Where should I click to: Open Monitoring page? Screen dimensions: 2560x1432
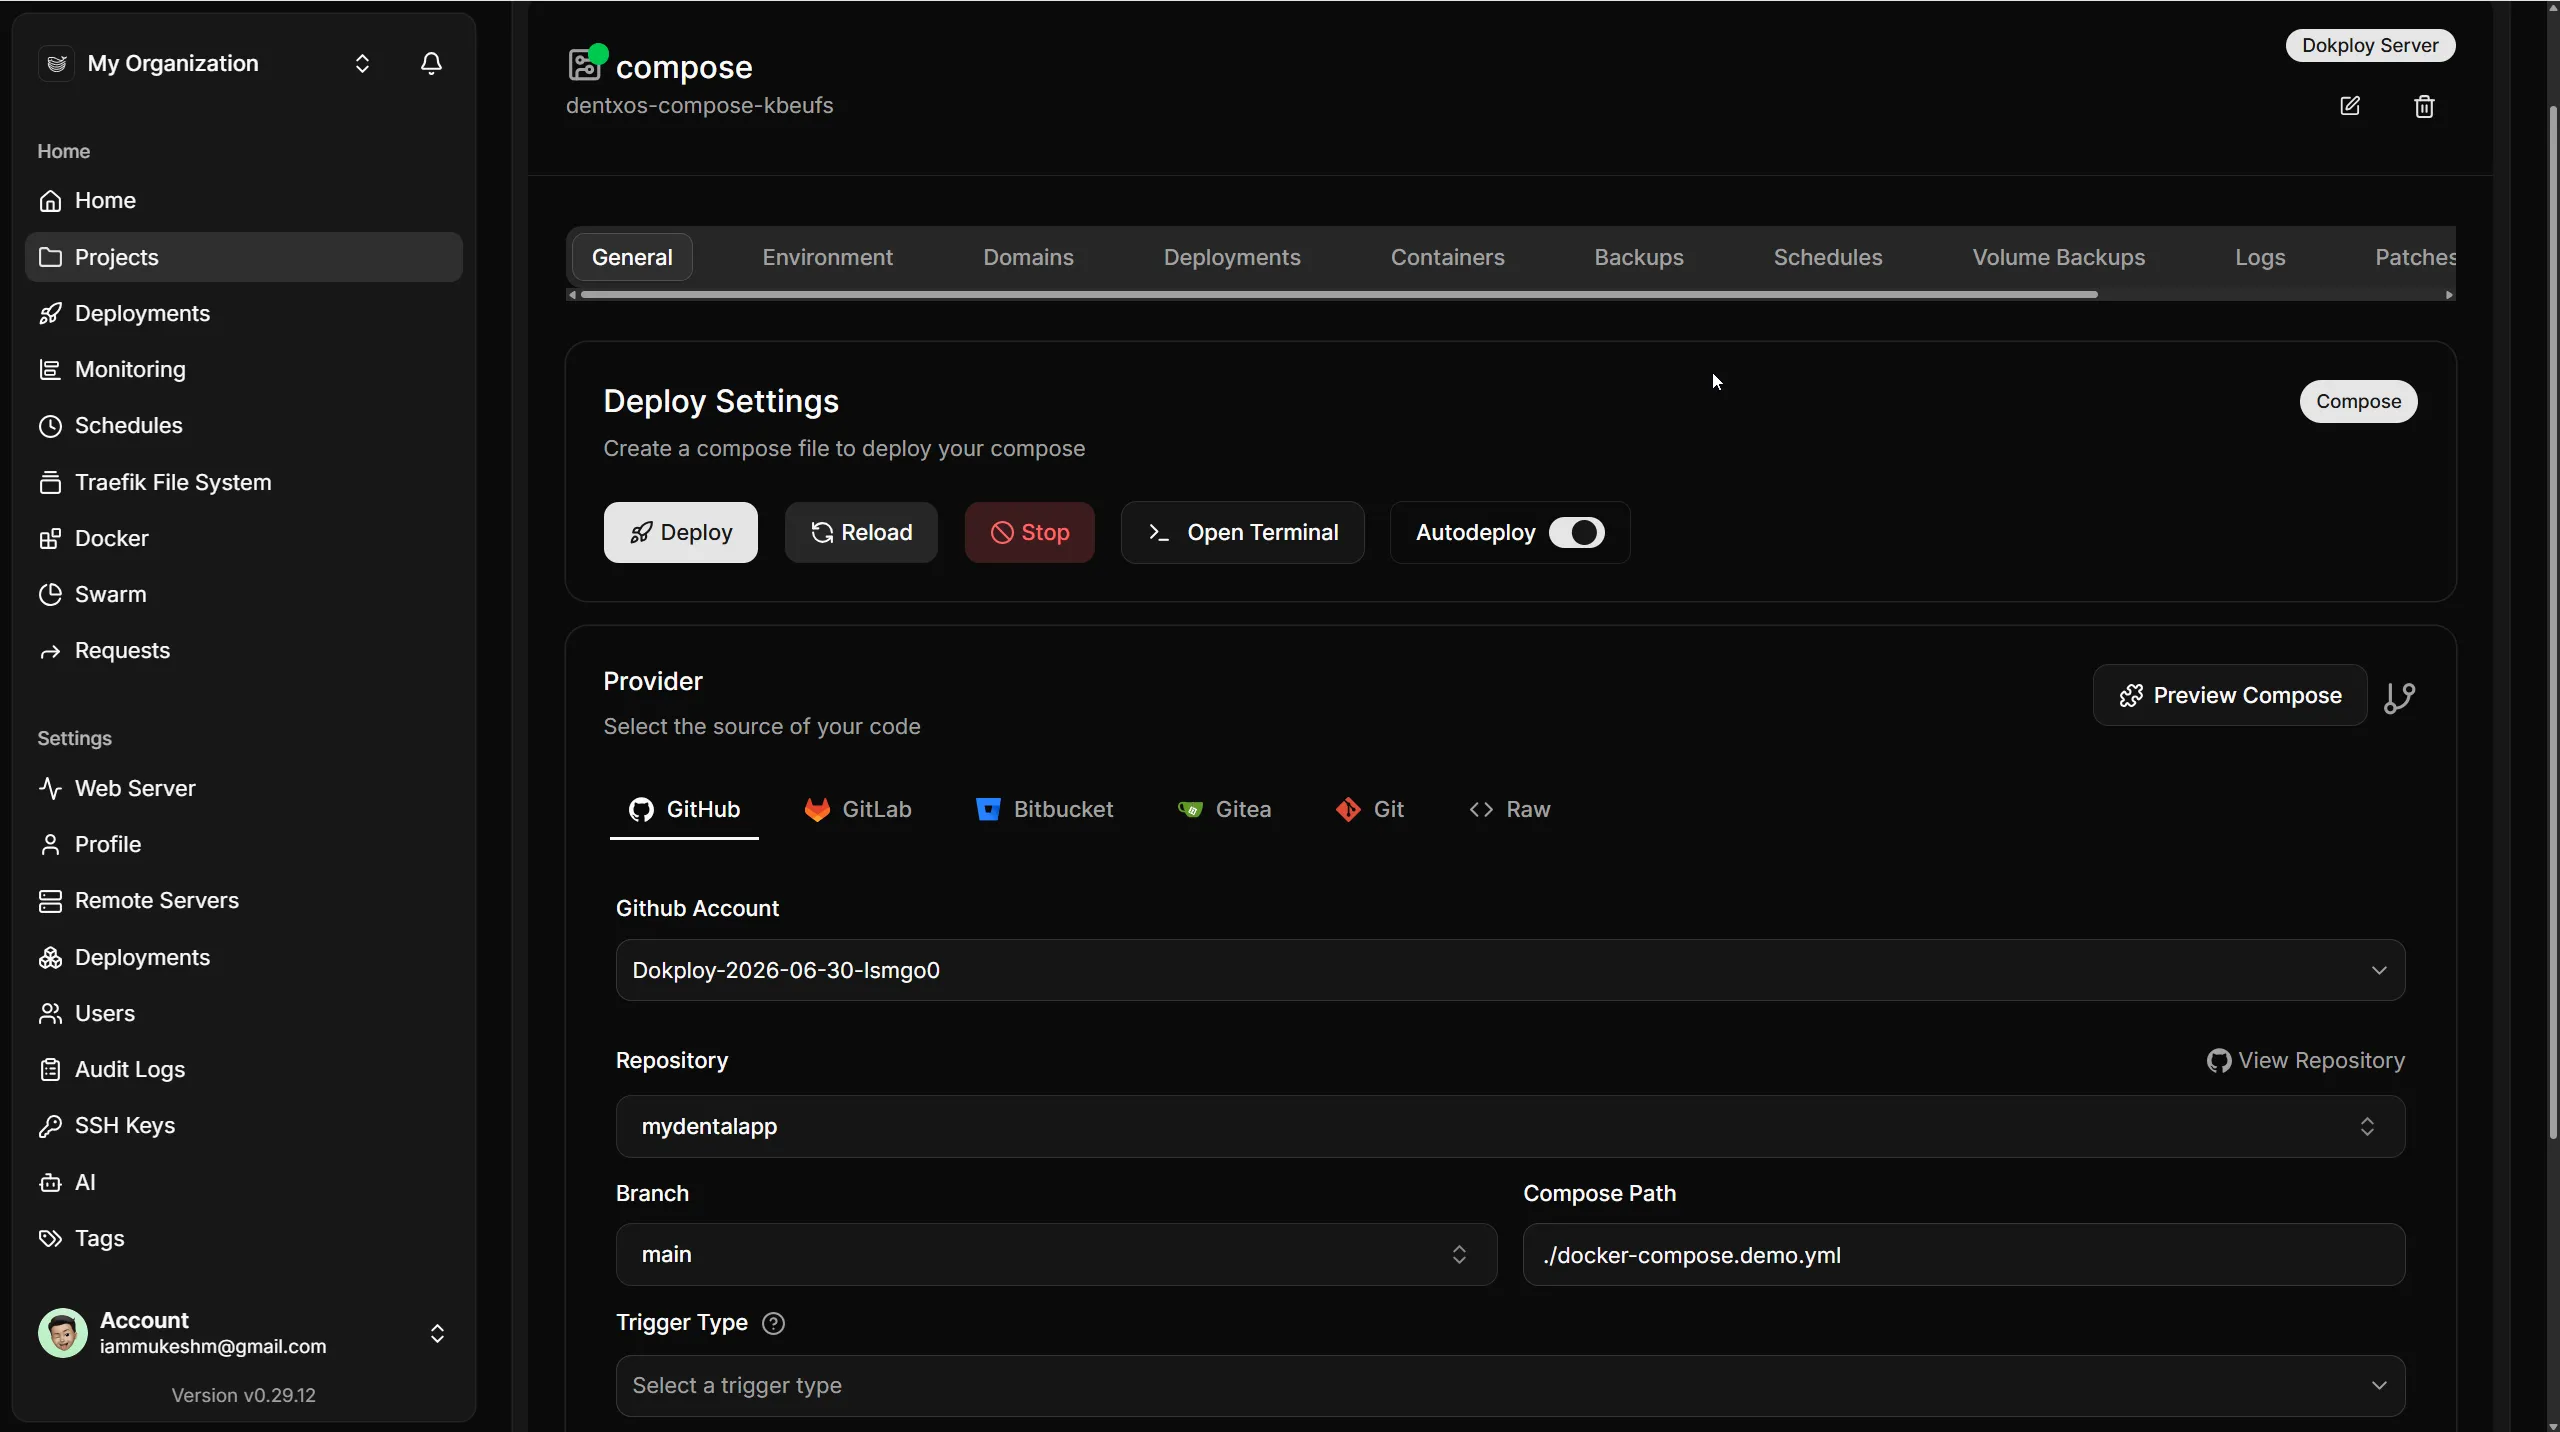[244, 369]
